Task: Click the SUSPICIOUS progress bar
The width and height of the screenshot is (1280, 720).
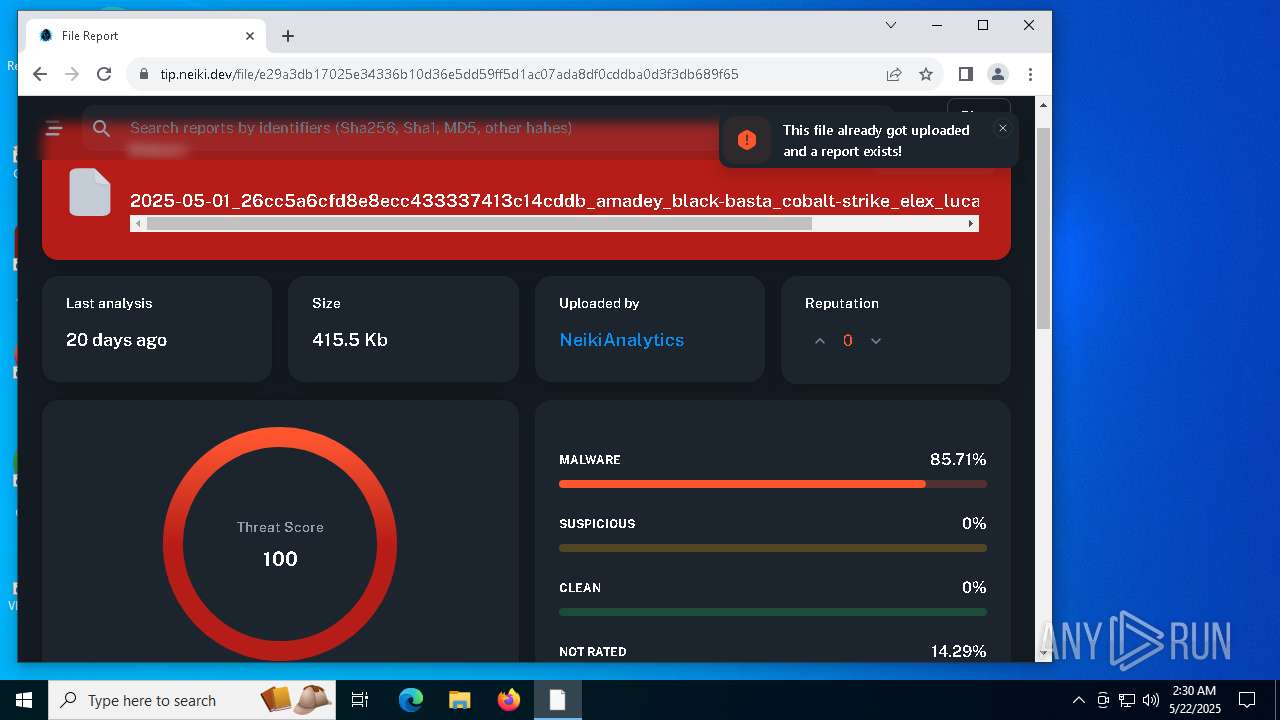Action: point(773,548)
